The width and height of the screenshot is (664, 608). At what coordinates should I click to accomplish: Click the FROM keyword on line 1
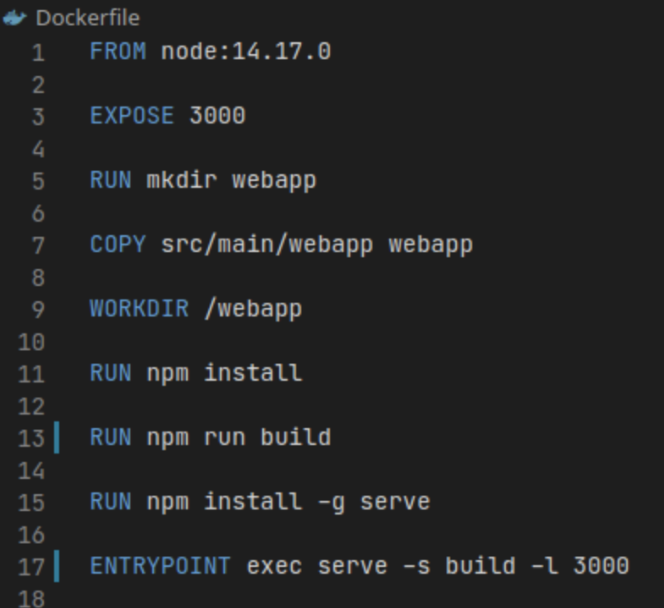coord(118,51)
